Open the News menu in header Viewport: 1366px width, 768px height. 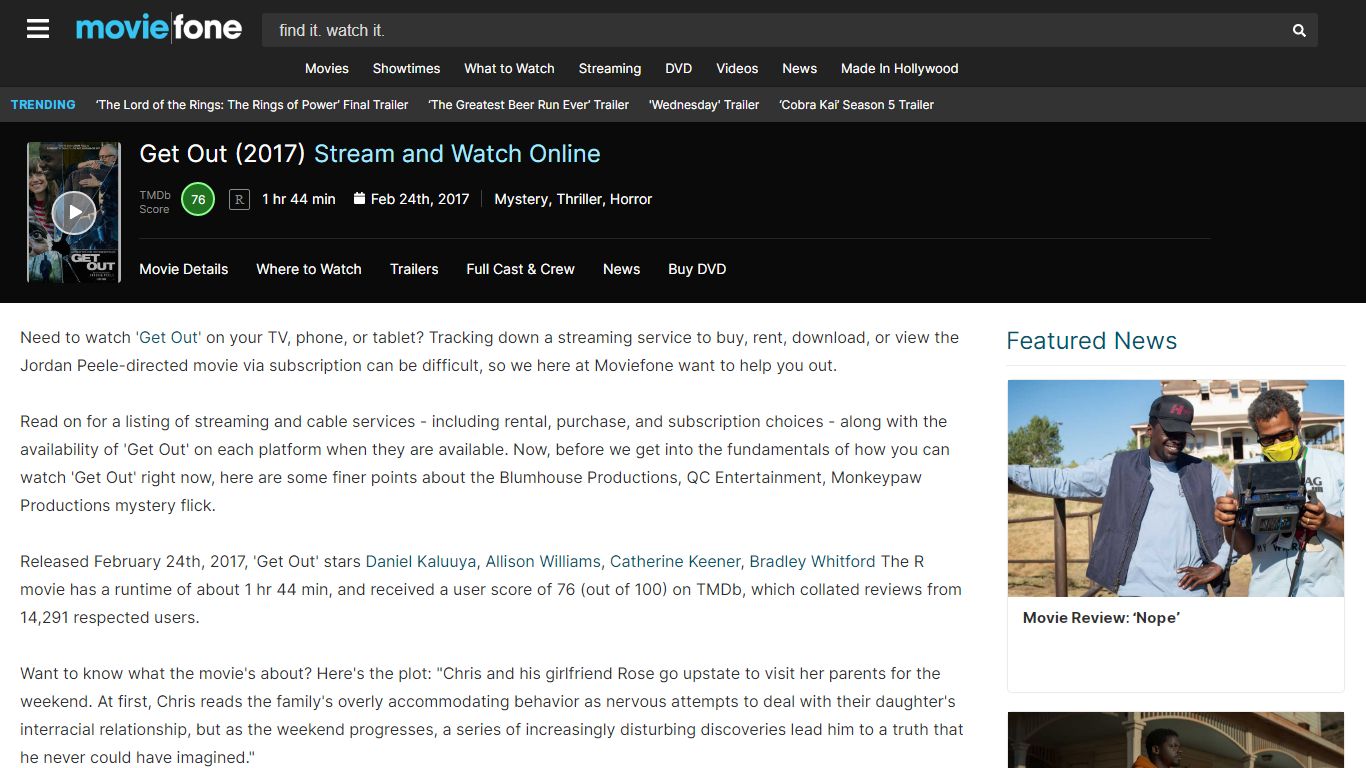tap(800, 68)
